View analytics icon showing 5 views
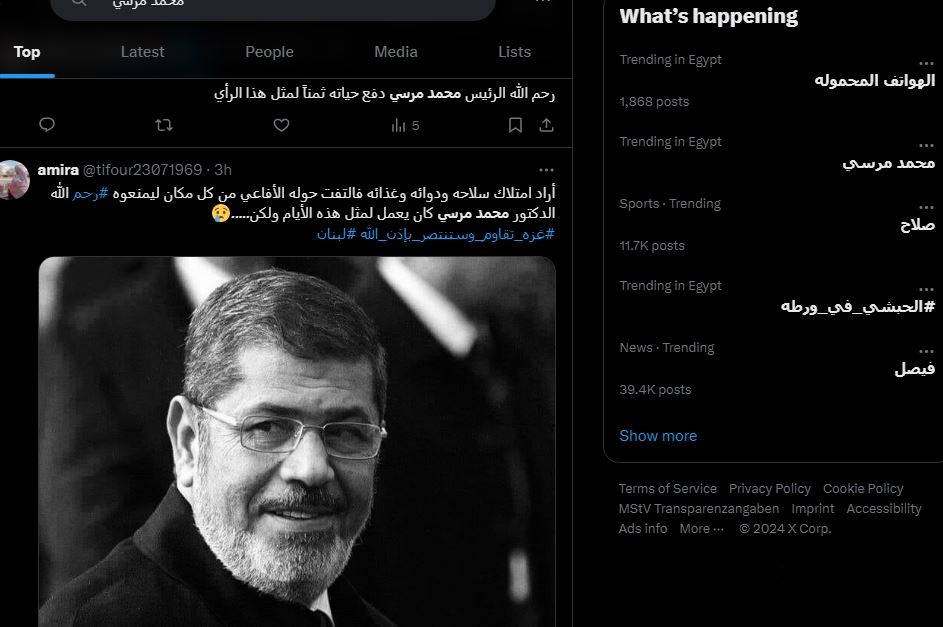Screen dimensions: 943x627 [x=405, y=126]
